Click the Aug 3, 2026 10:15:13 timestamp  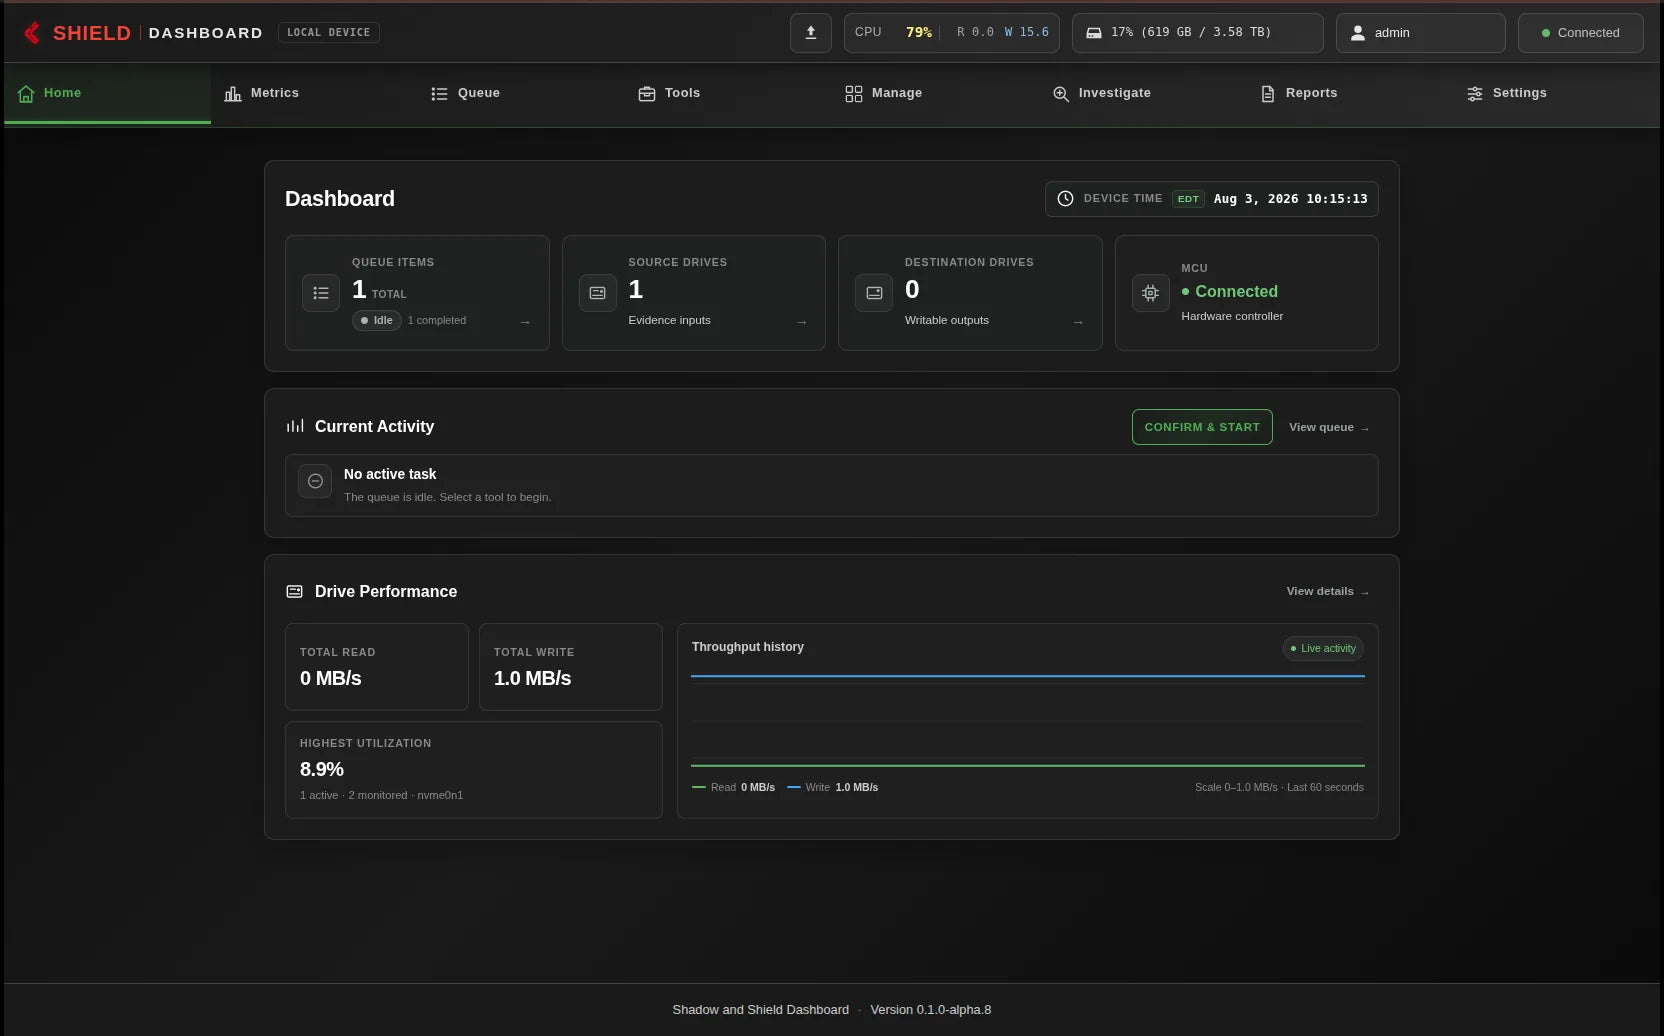(1290, 199)
